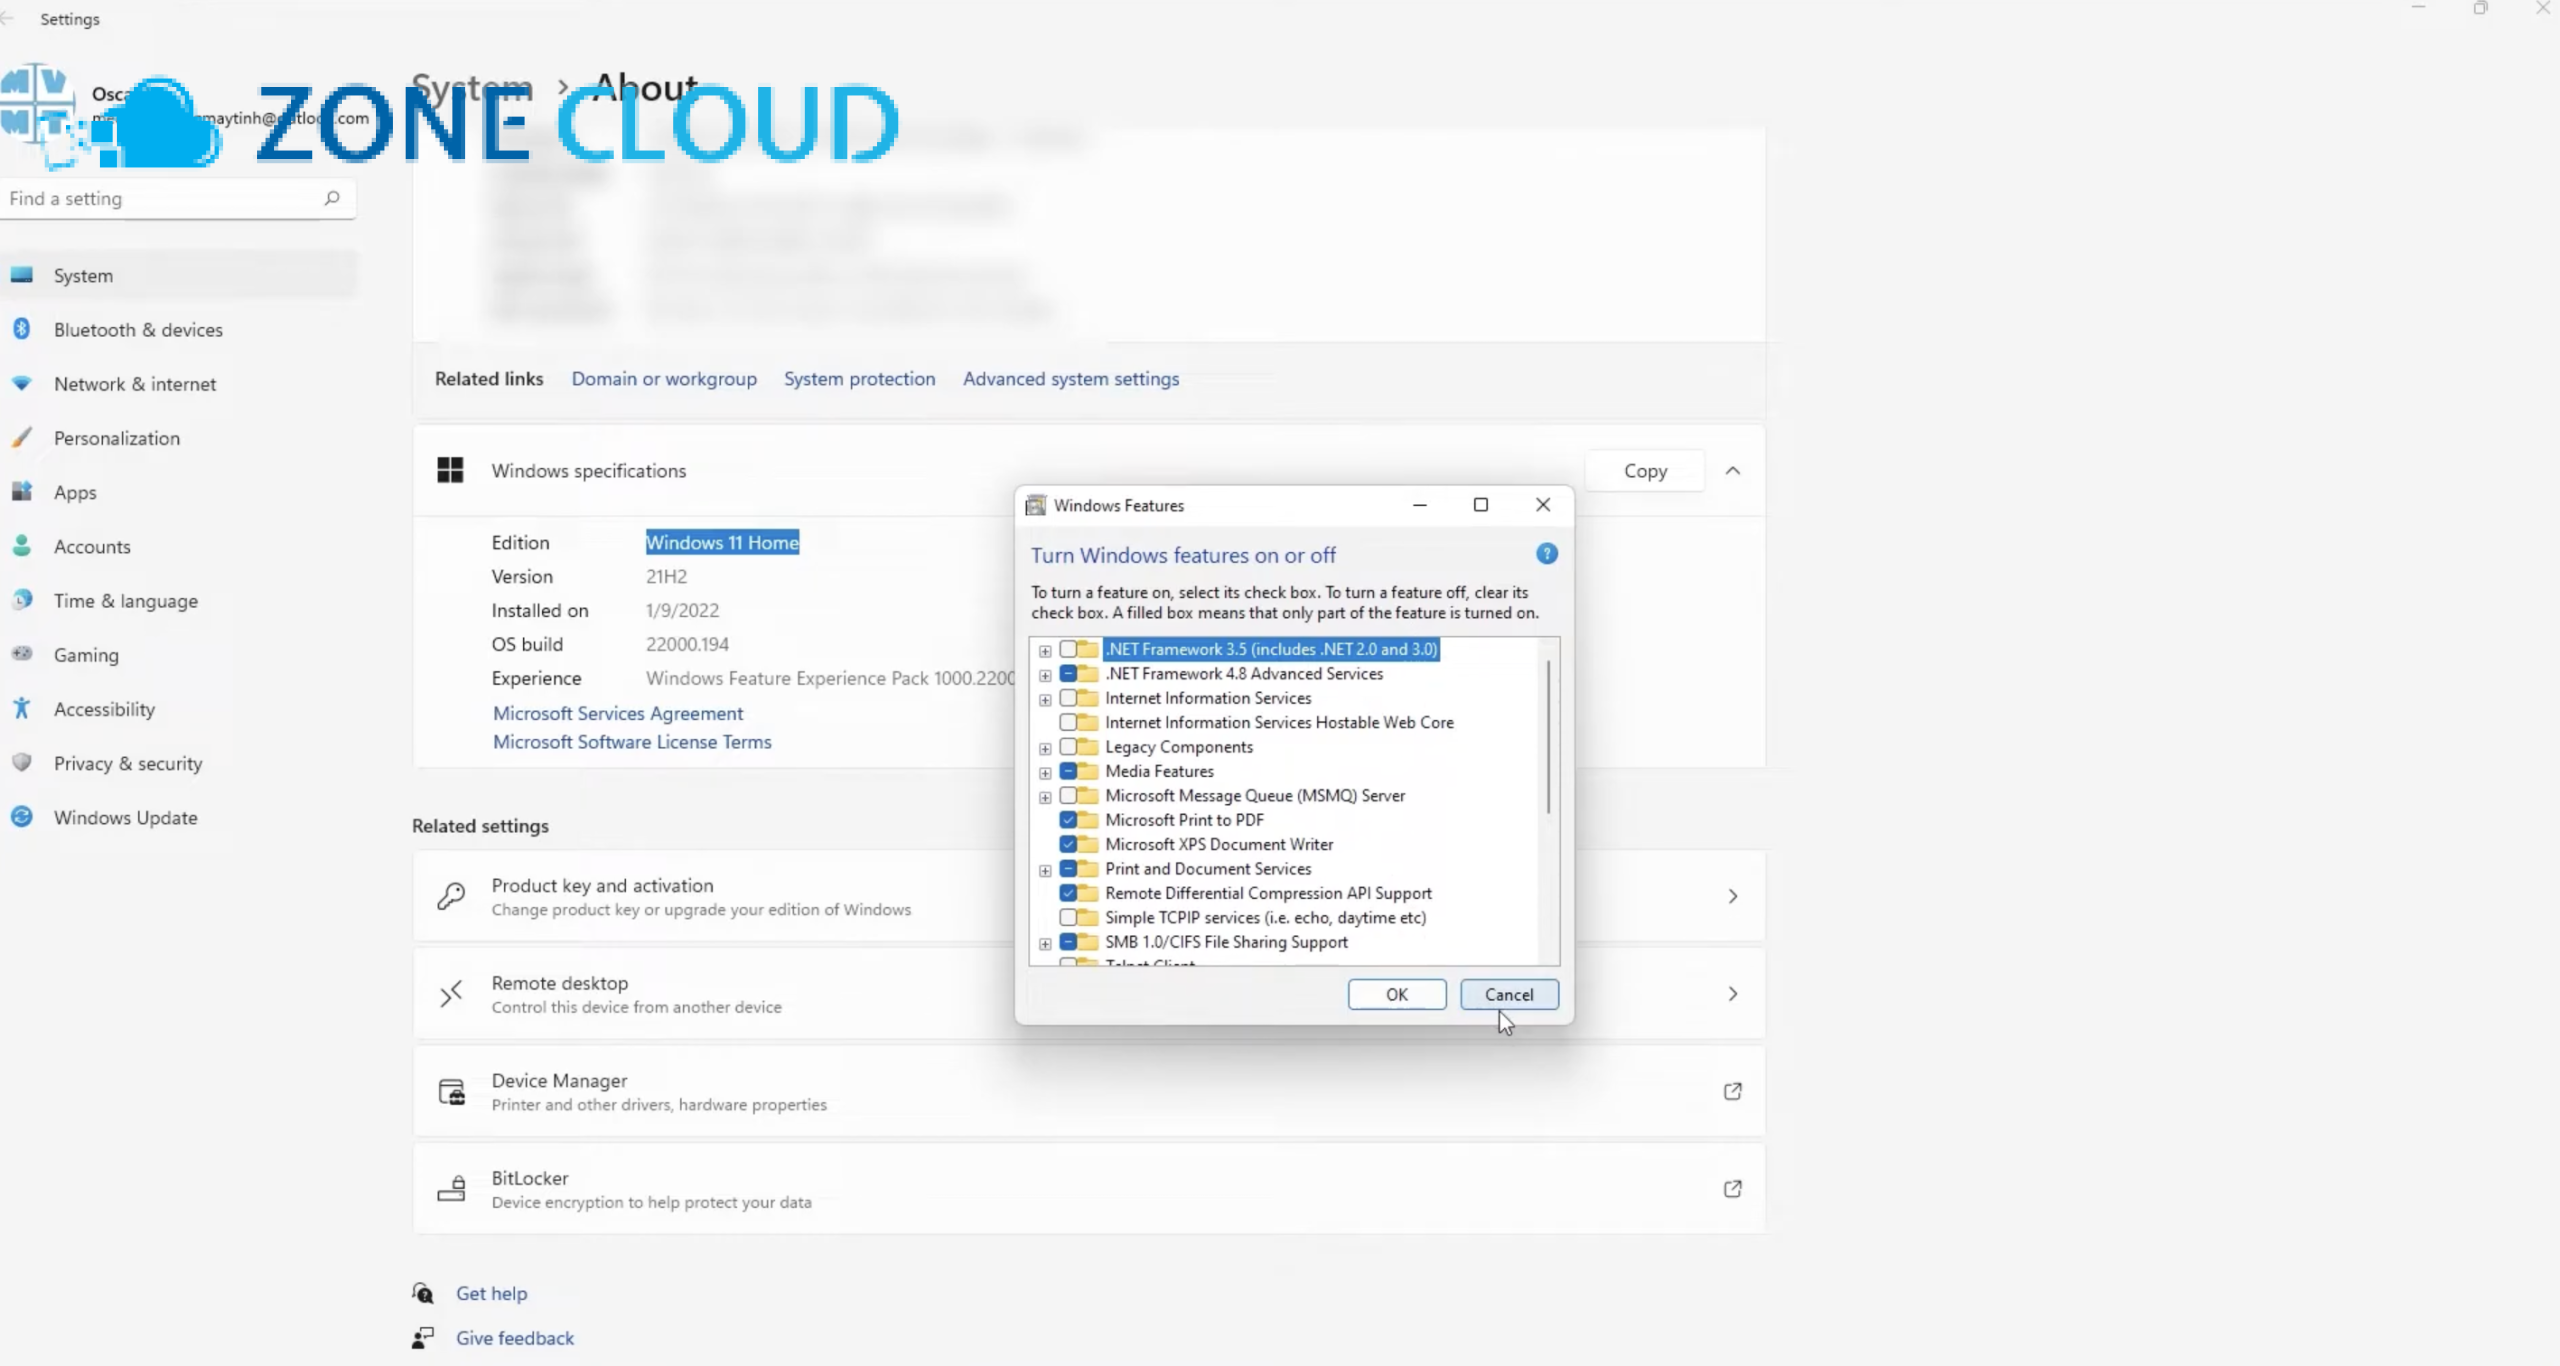Click the Accessibility figure icon
Image resolution: width=2560 pixels, height=1366 pixels.
point(21,709)
